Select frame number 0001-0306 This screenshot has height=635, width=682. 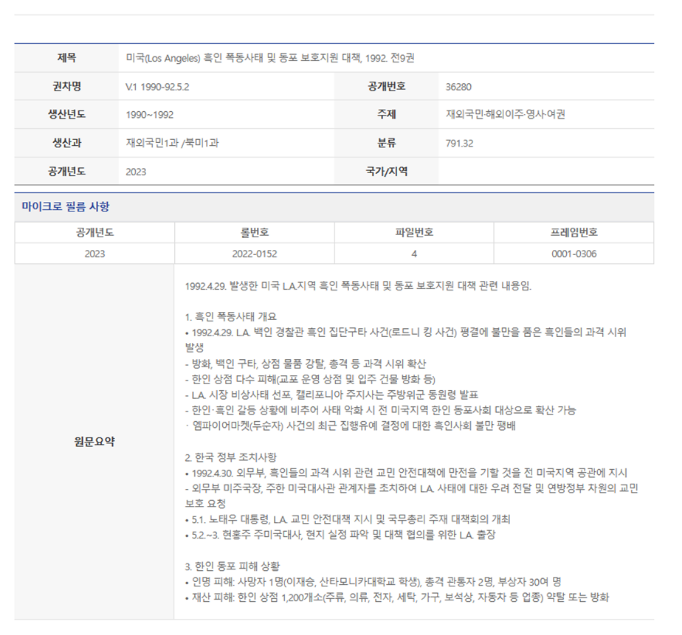pyautogui.click(x=574, y=254)
